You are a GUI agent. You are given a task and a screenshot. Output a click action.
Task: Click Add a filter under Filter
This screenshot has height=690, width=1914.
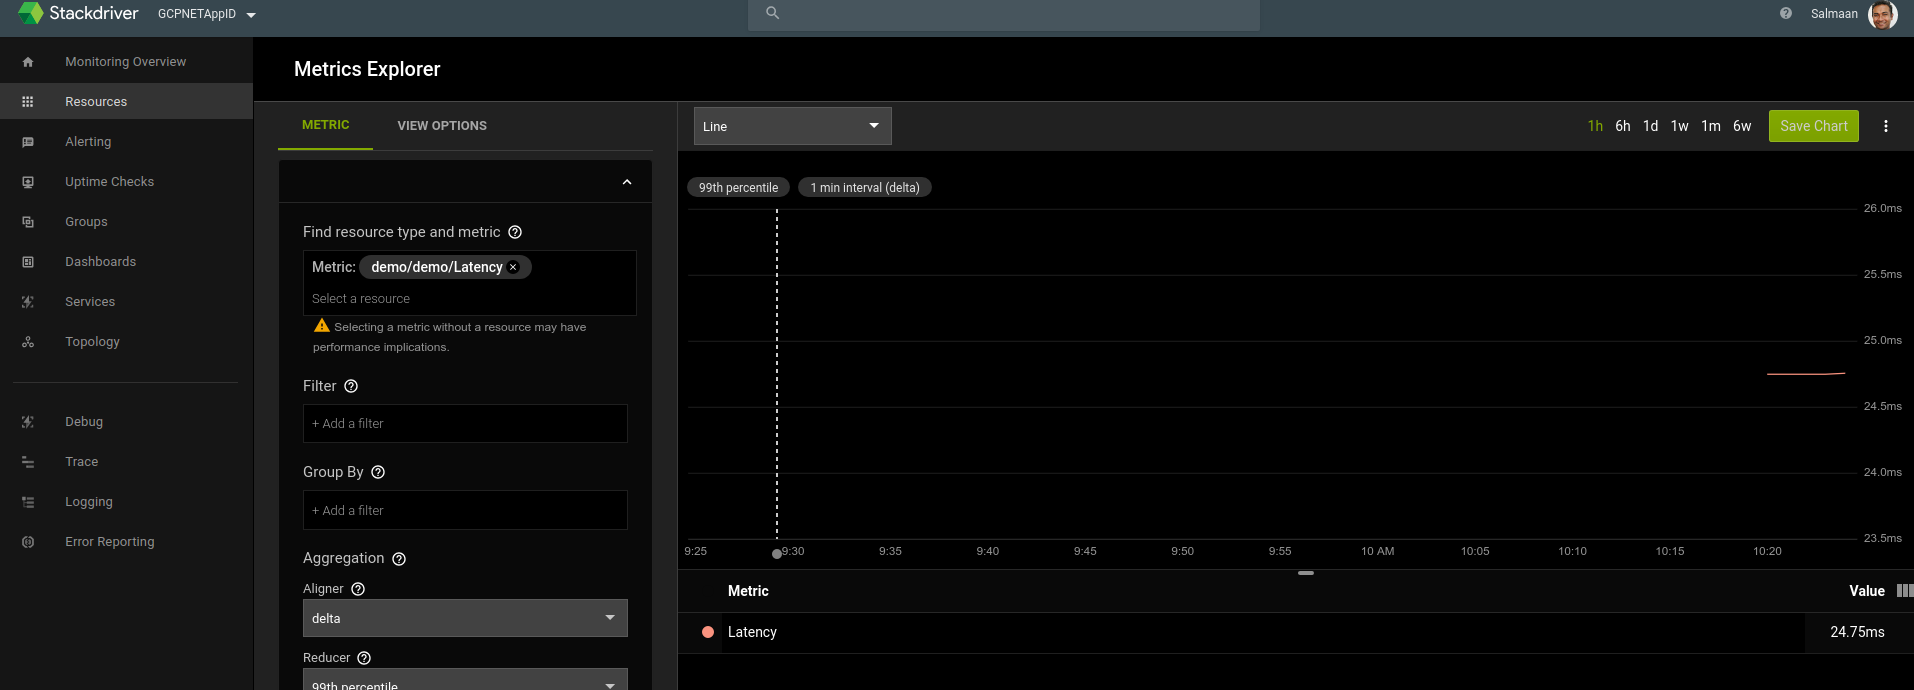(465, 424)
